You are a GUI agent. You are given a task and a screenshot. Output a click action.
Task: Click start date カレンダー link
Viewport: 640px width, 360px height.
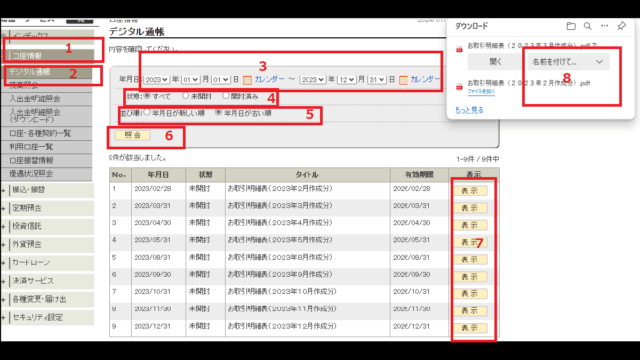point(269,79)
